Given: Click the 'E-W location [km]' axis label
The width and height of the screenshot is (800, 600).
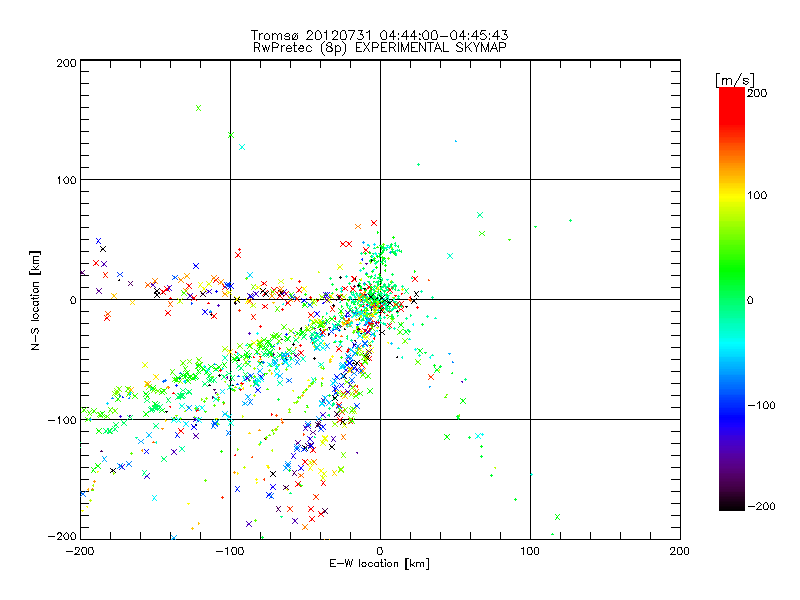Looking at the screenshot, I should (379, 564).
